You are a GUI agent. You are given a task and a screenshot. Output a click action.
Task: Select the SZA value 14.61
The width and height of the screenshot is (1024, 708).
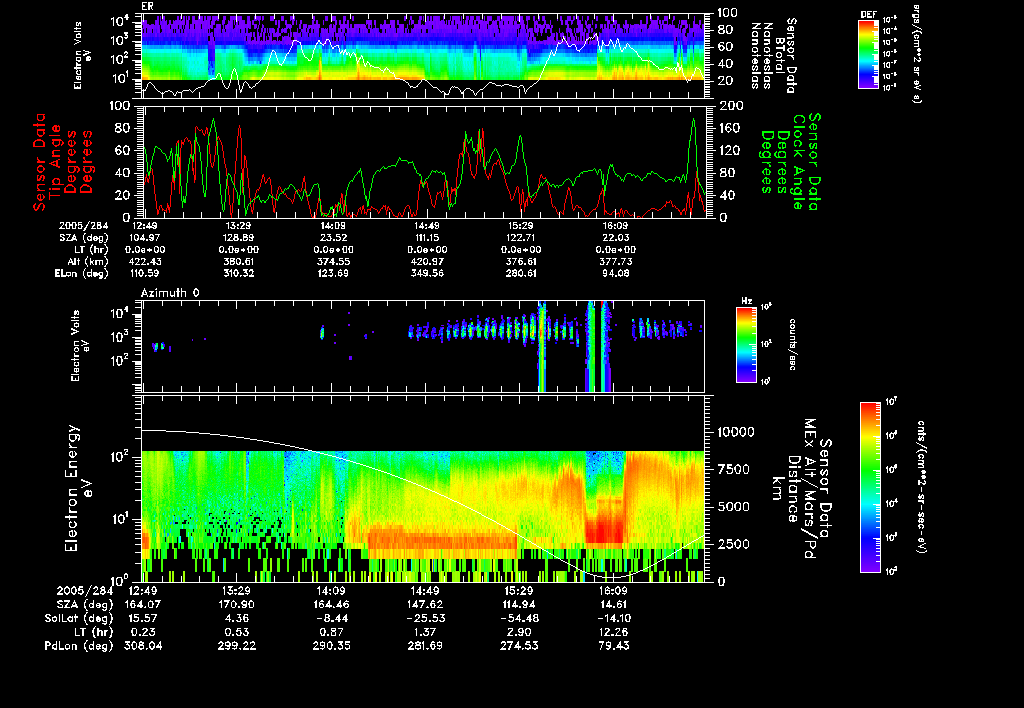613,604
